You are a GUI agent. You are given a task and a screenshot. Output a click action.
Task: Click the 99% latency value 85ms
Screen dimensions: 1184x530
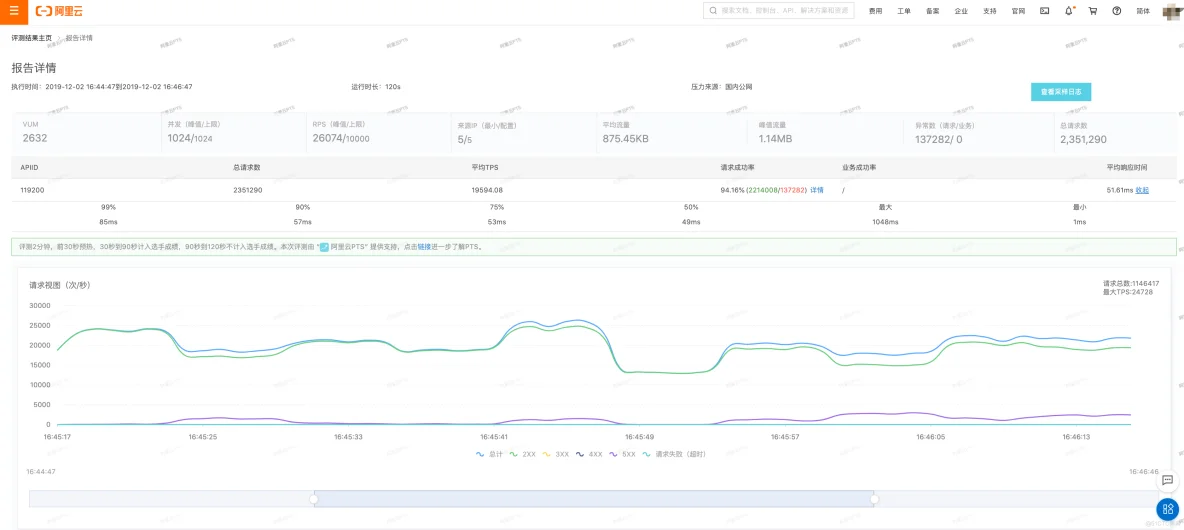coord(108,222)
